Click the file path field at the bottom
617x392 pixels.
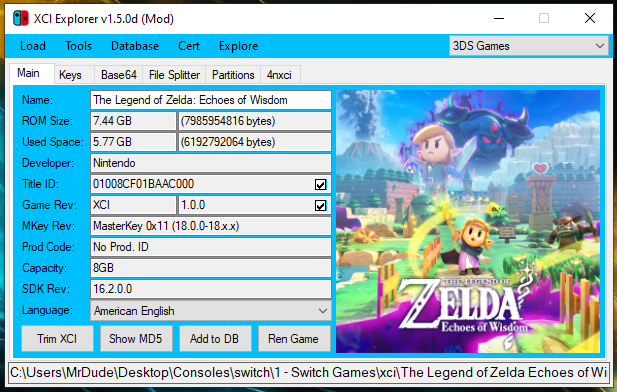(x=309, y=372)
